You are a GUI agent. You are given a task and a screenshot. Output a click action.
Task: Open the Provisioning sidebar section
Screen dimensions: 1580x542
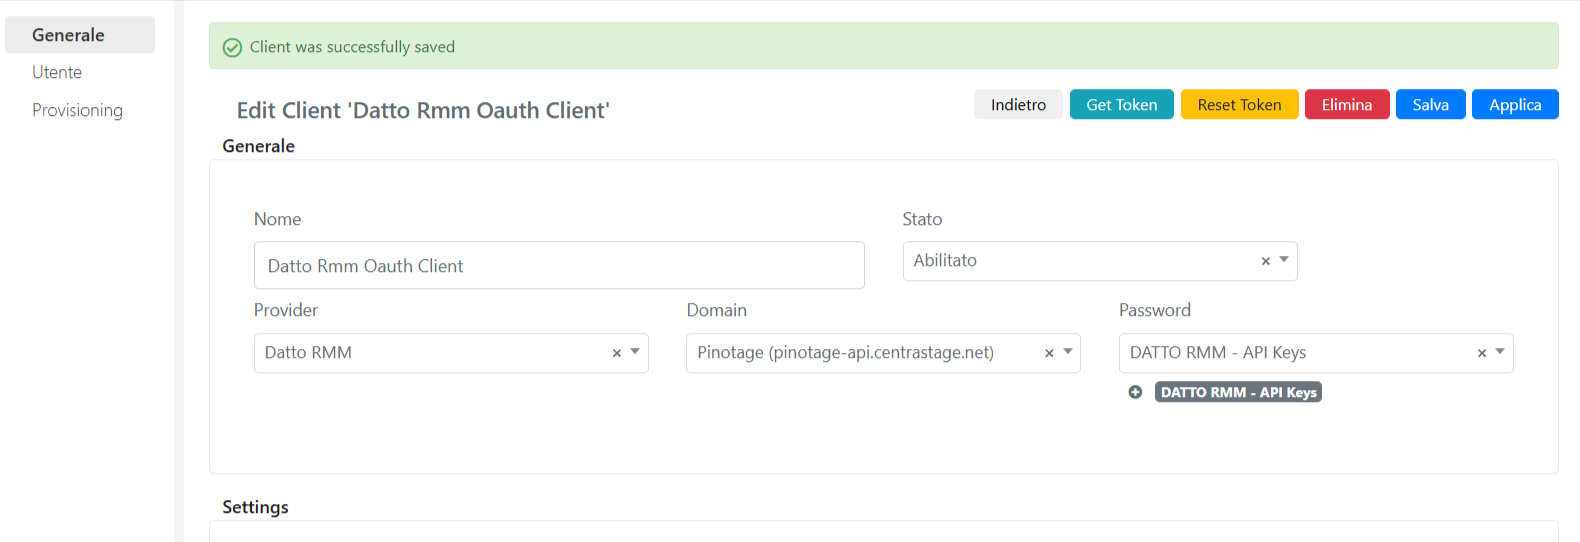click(77, 110)
